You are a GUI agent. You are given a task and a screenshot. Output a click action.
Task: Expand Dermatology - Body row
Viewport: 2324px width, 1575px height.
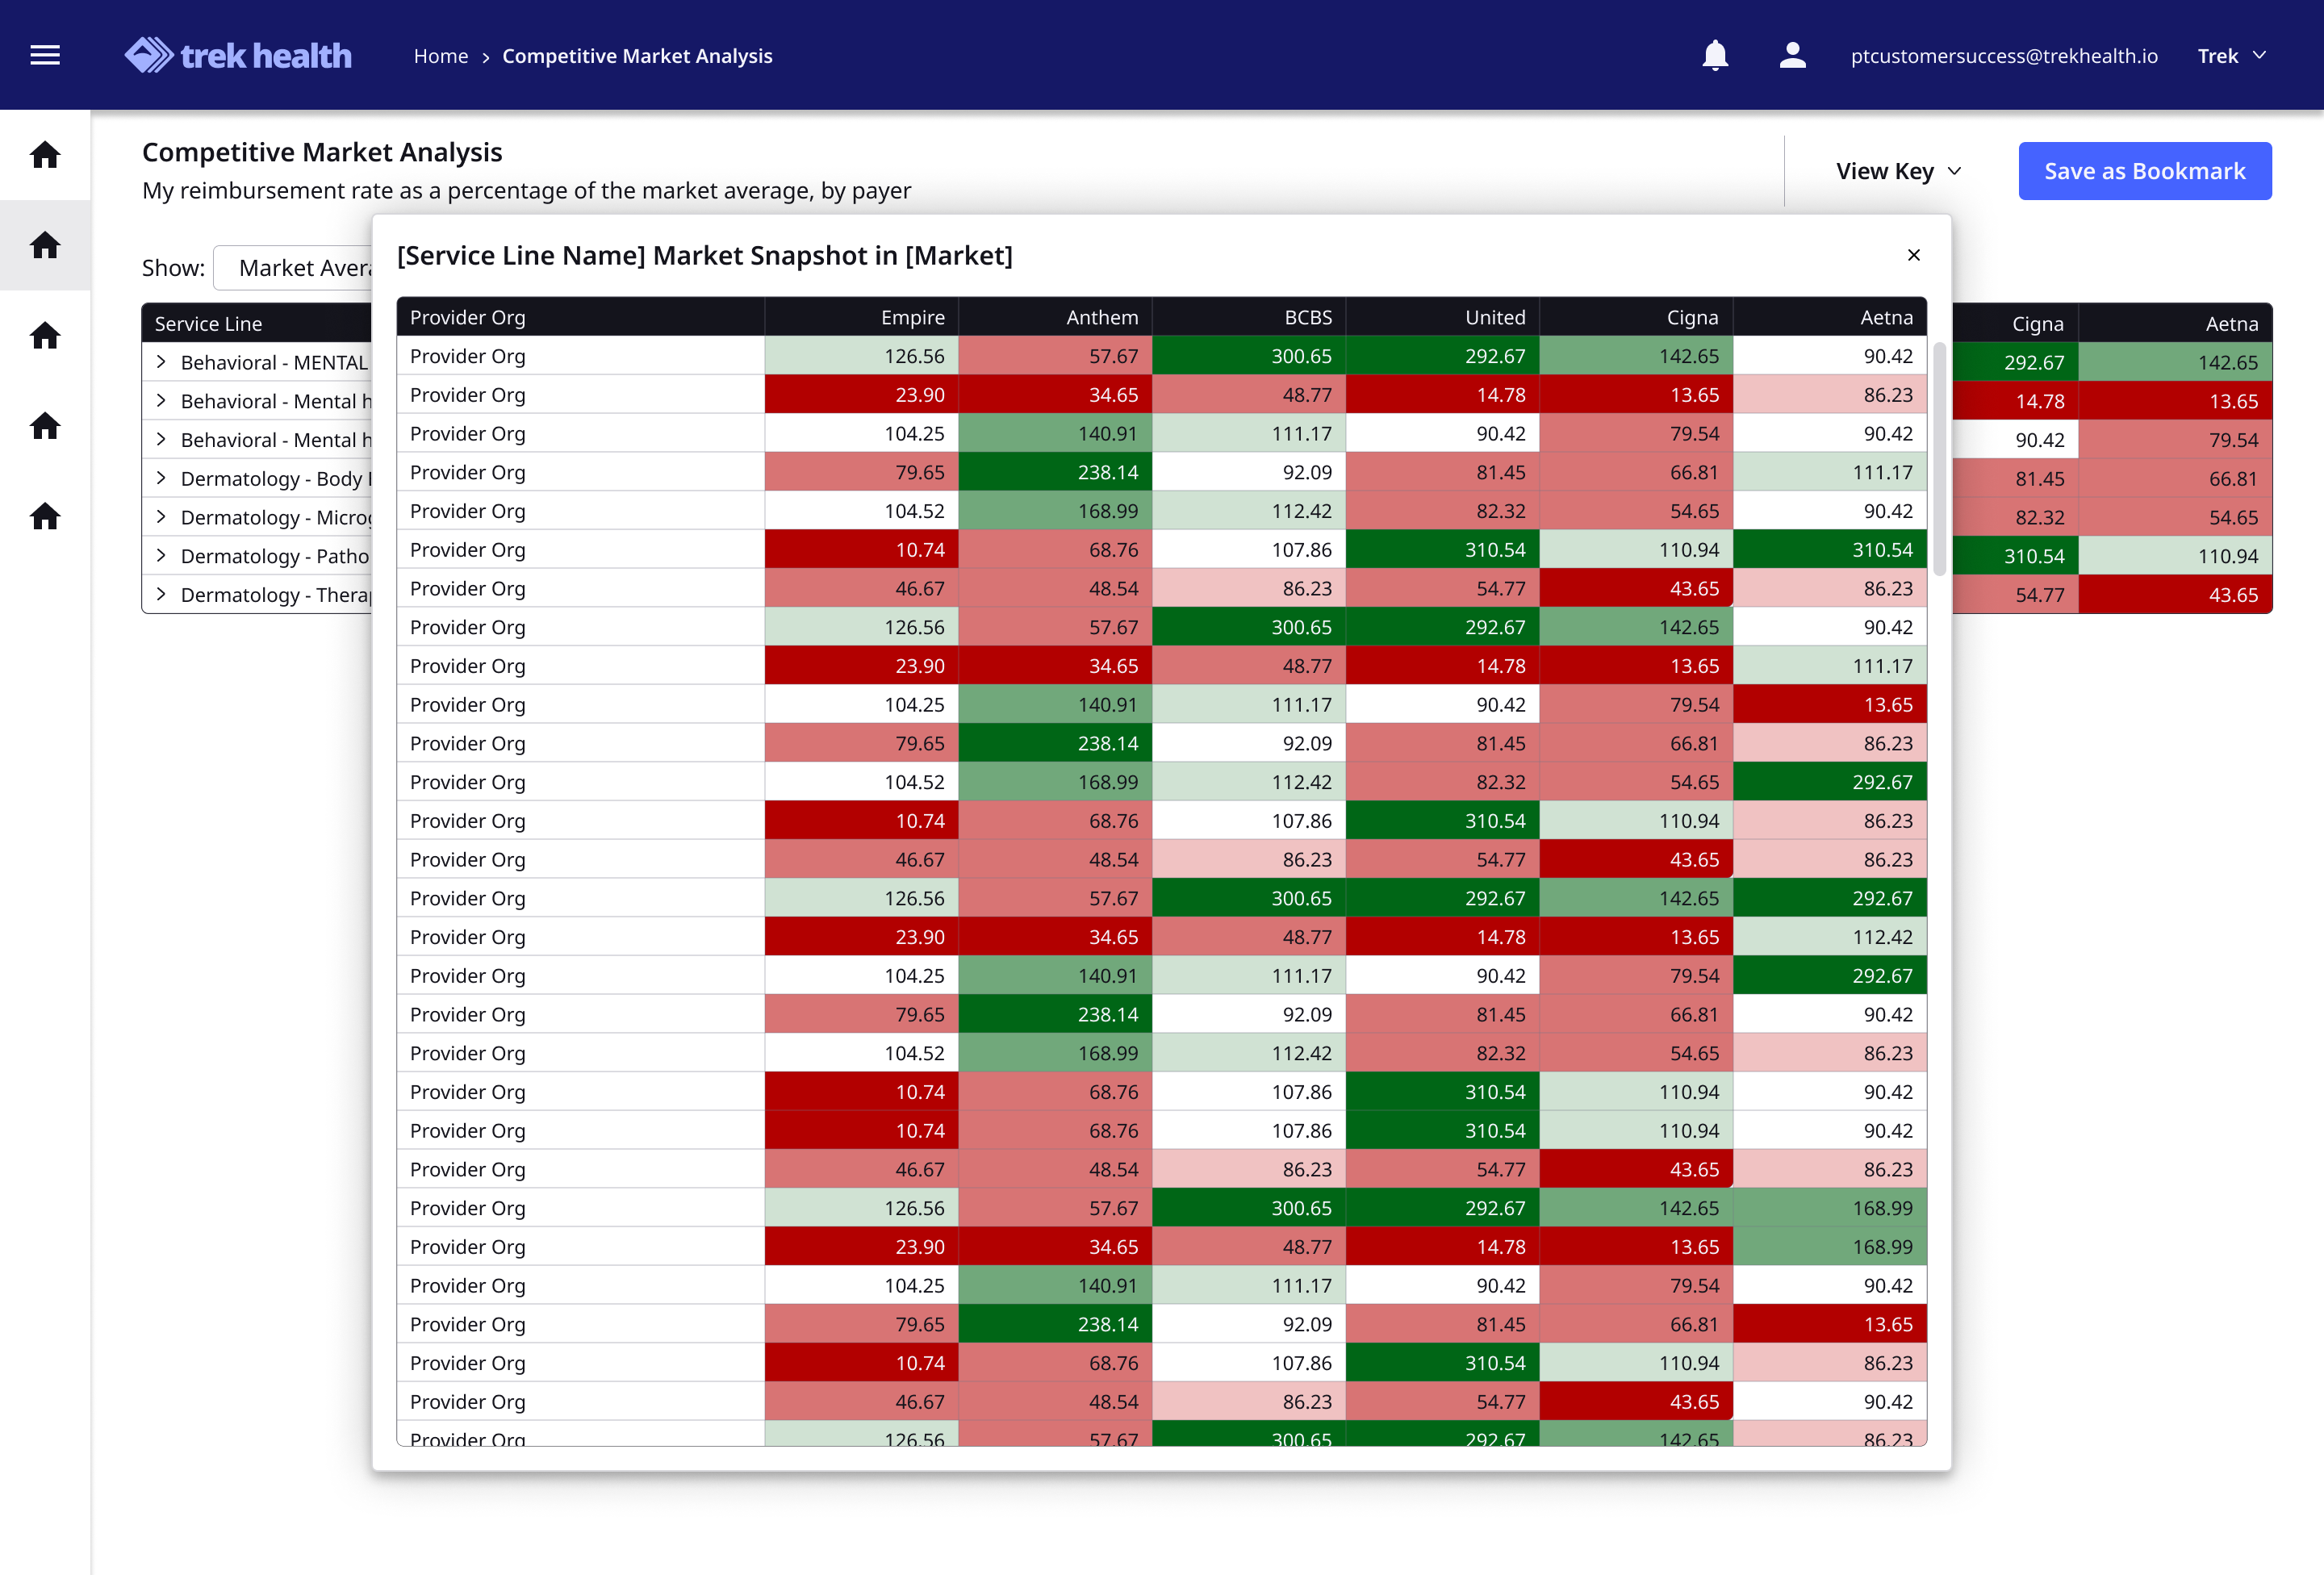[x=161, y=478]
